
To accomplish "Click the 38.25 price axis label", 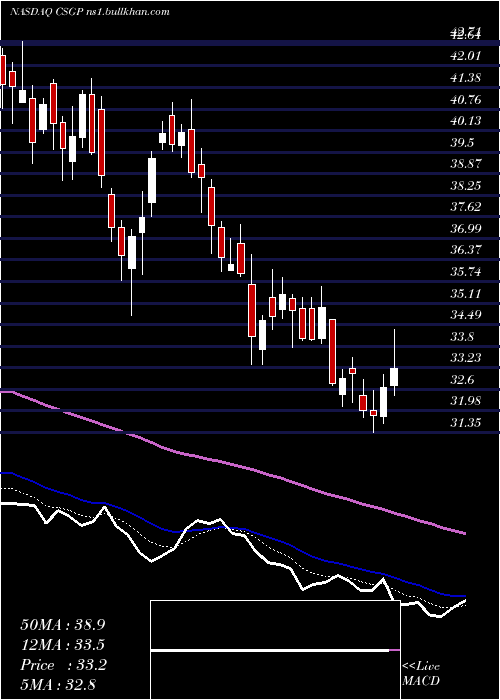I will pyautogui.click(x=466, y=185).
